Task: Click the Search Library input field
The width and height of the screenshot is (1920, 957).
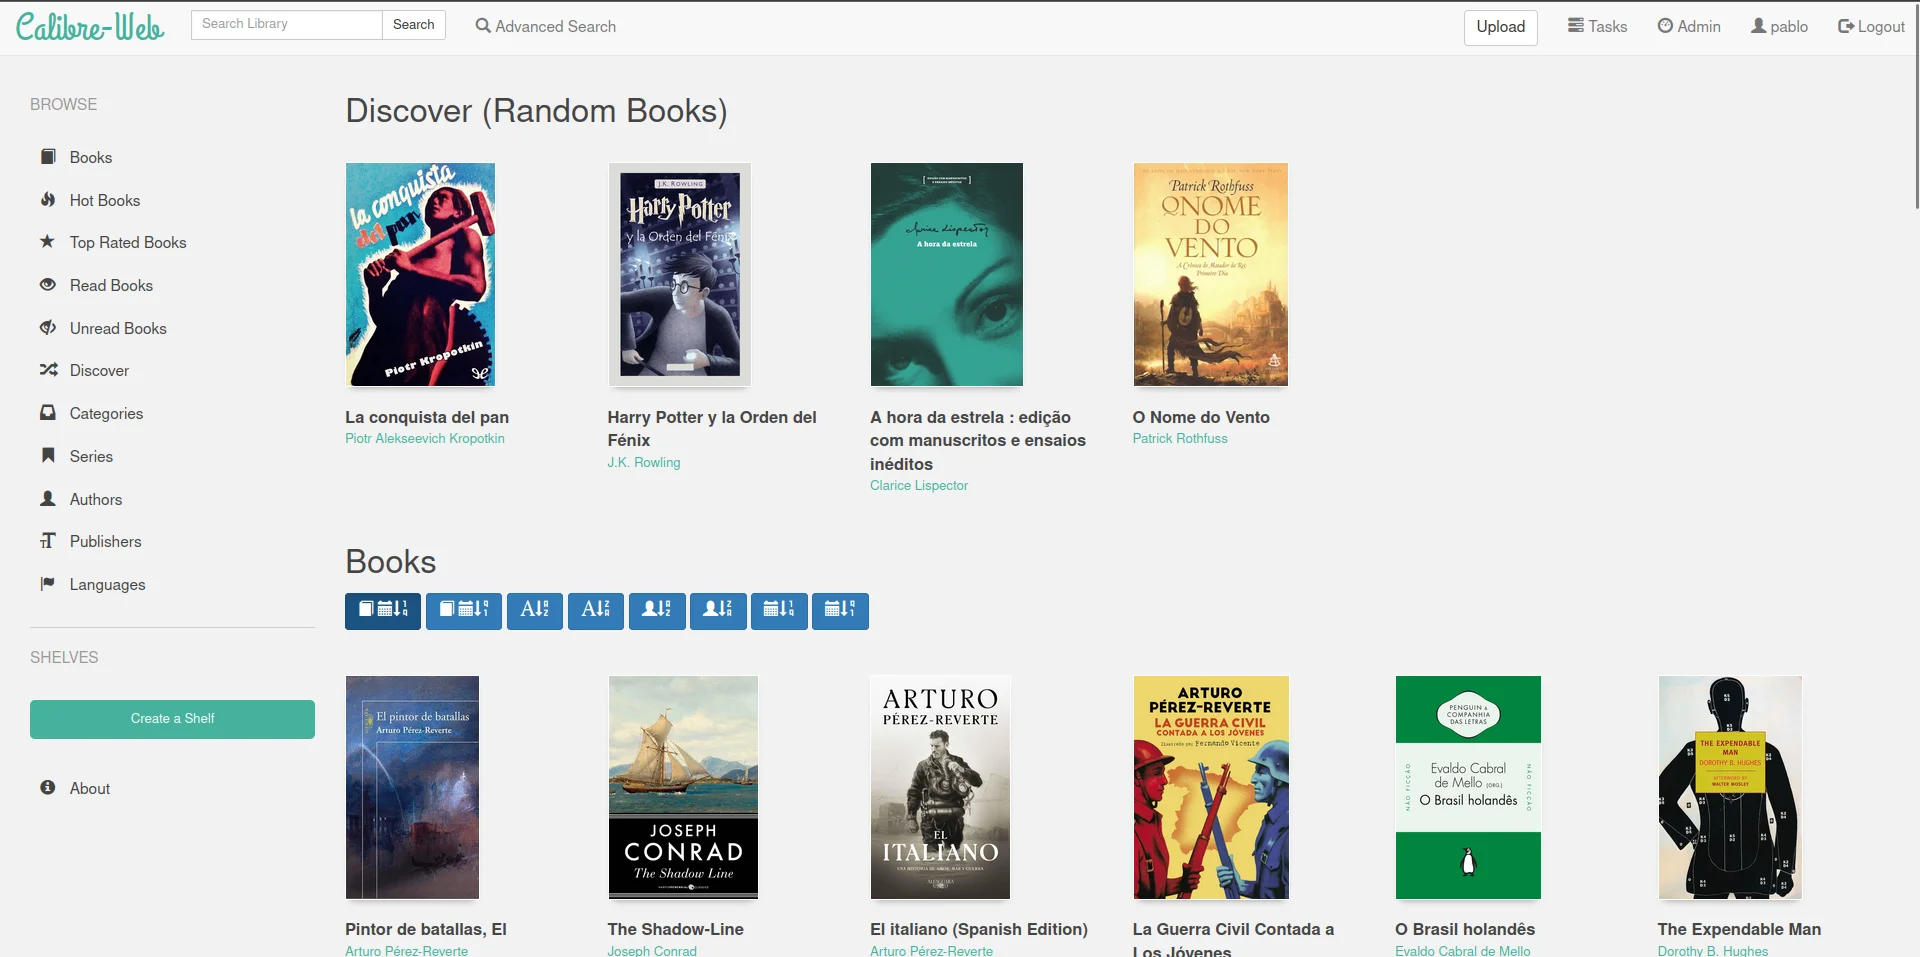Action: coord(286,25)
